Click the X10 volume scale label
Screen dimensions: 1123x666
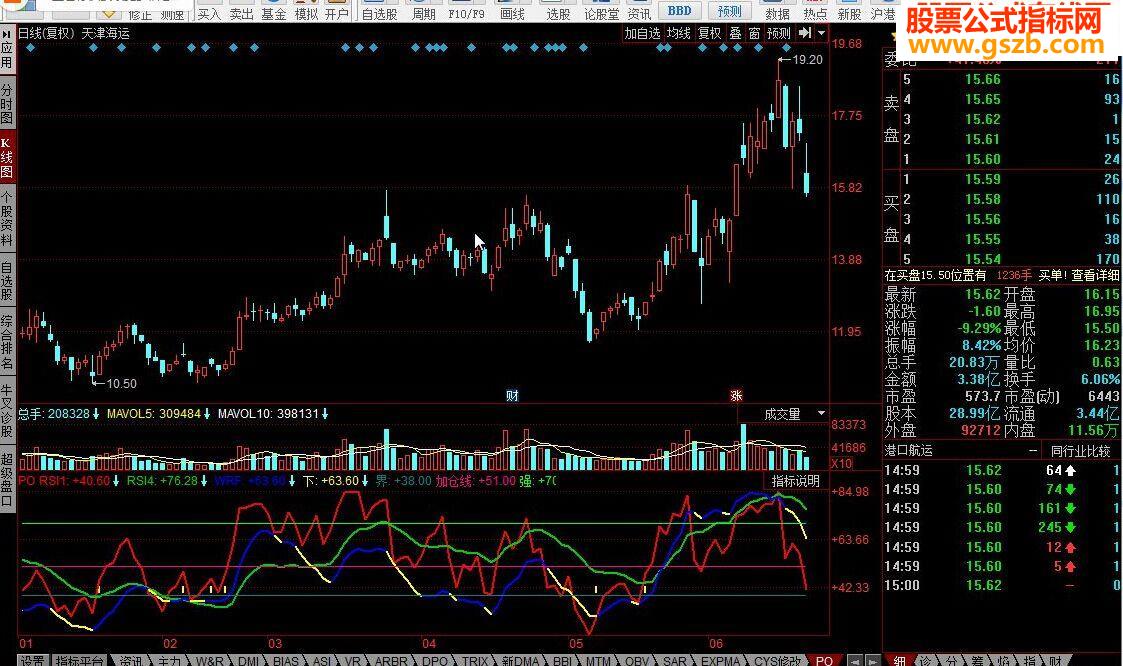[842, 464]
